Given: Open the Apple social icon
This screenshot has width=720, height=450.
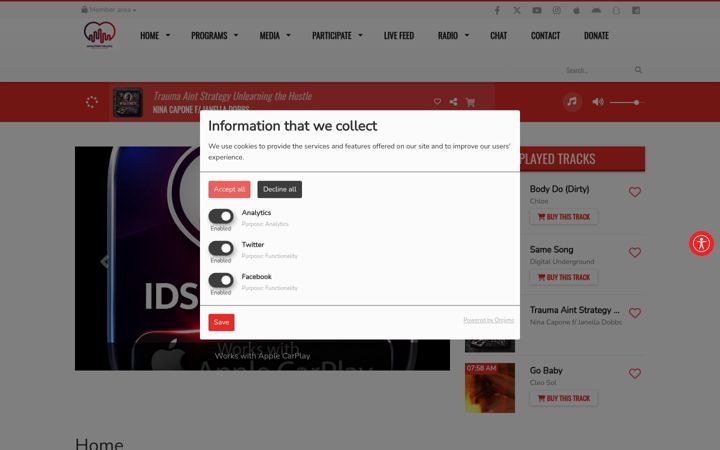Looking at the screenshot, I should pos(576,10).
